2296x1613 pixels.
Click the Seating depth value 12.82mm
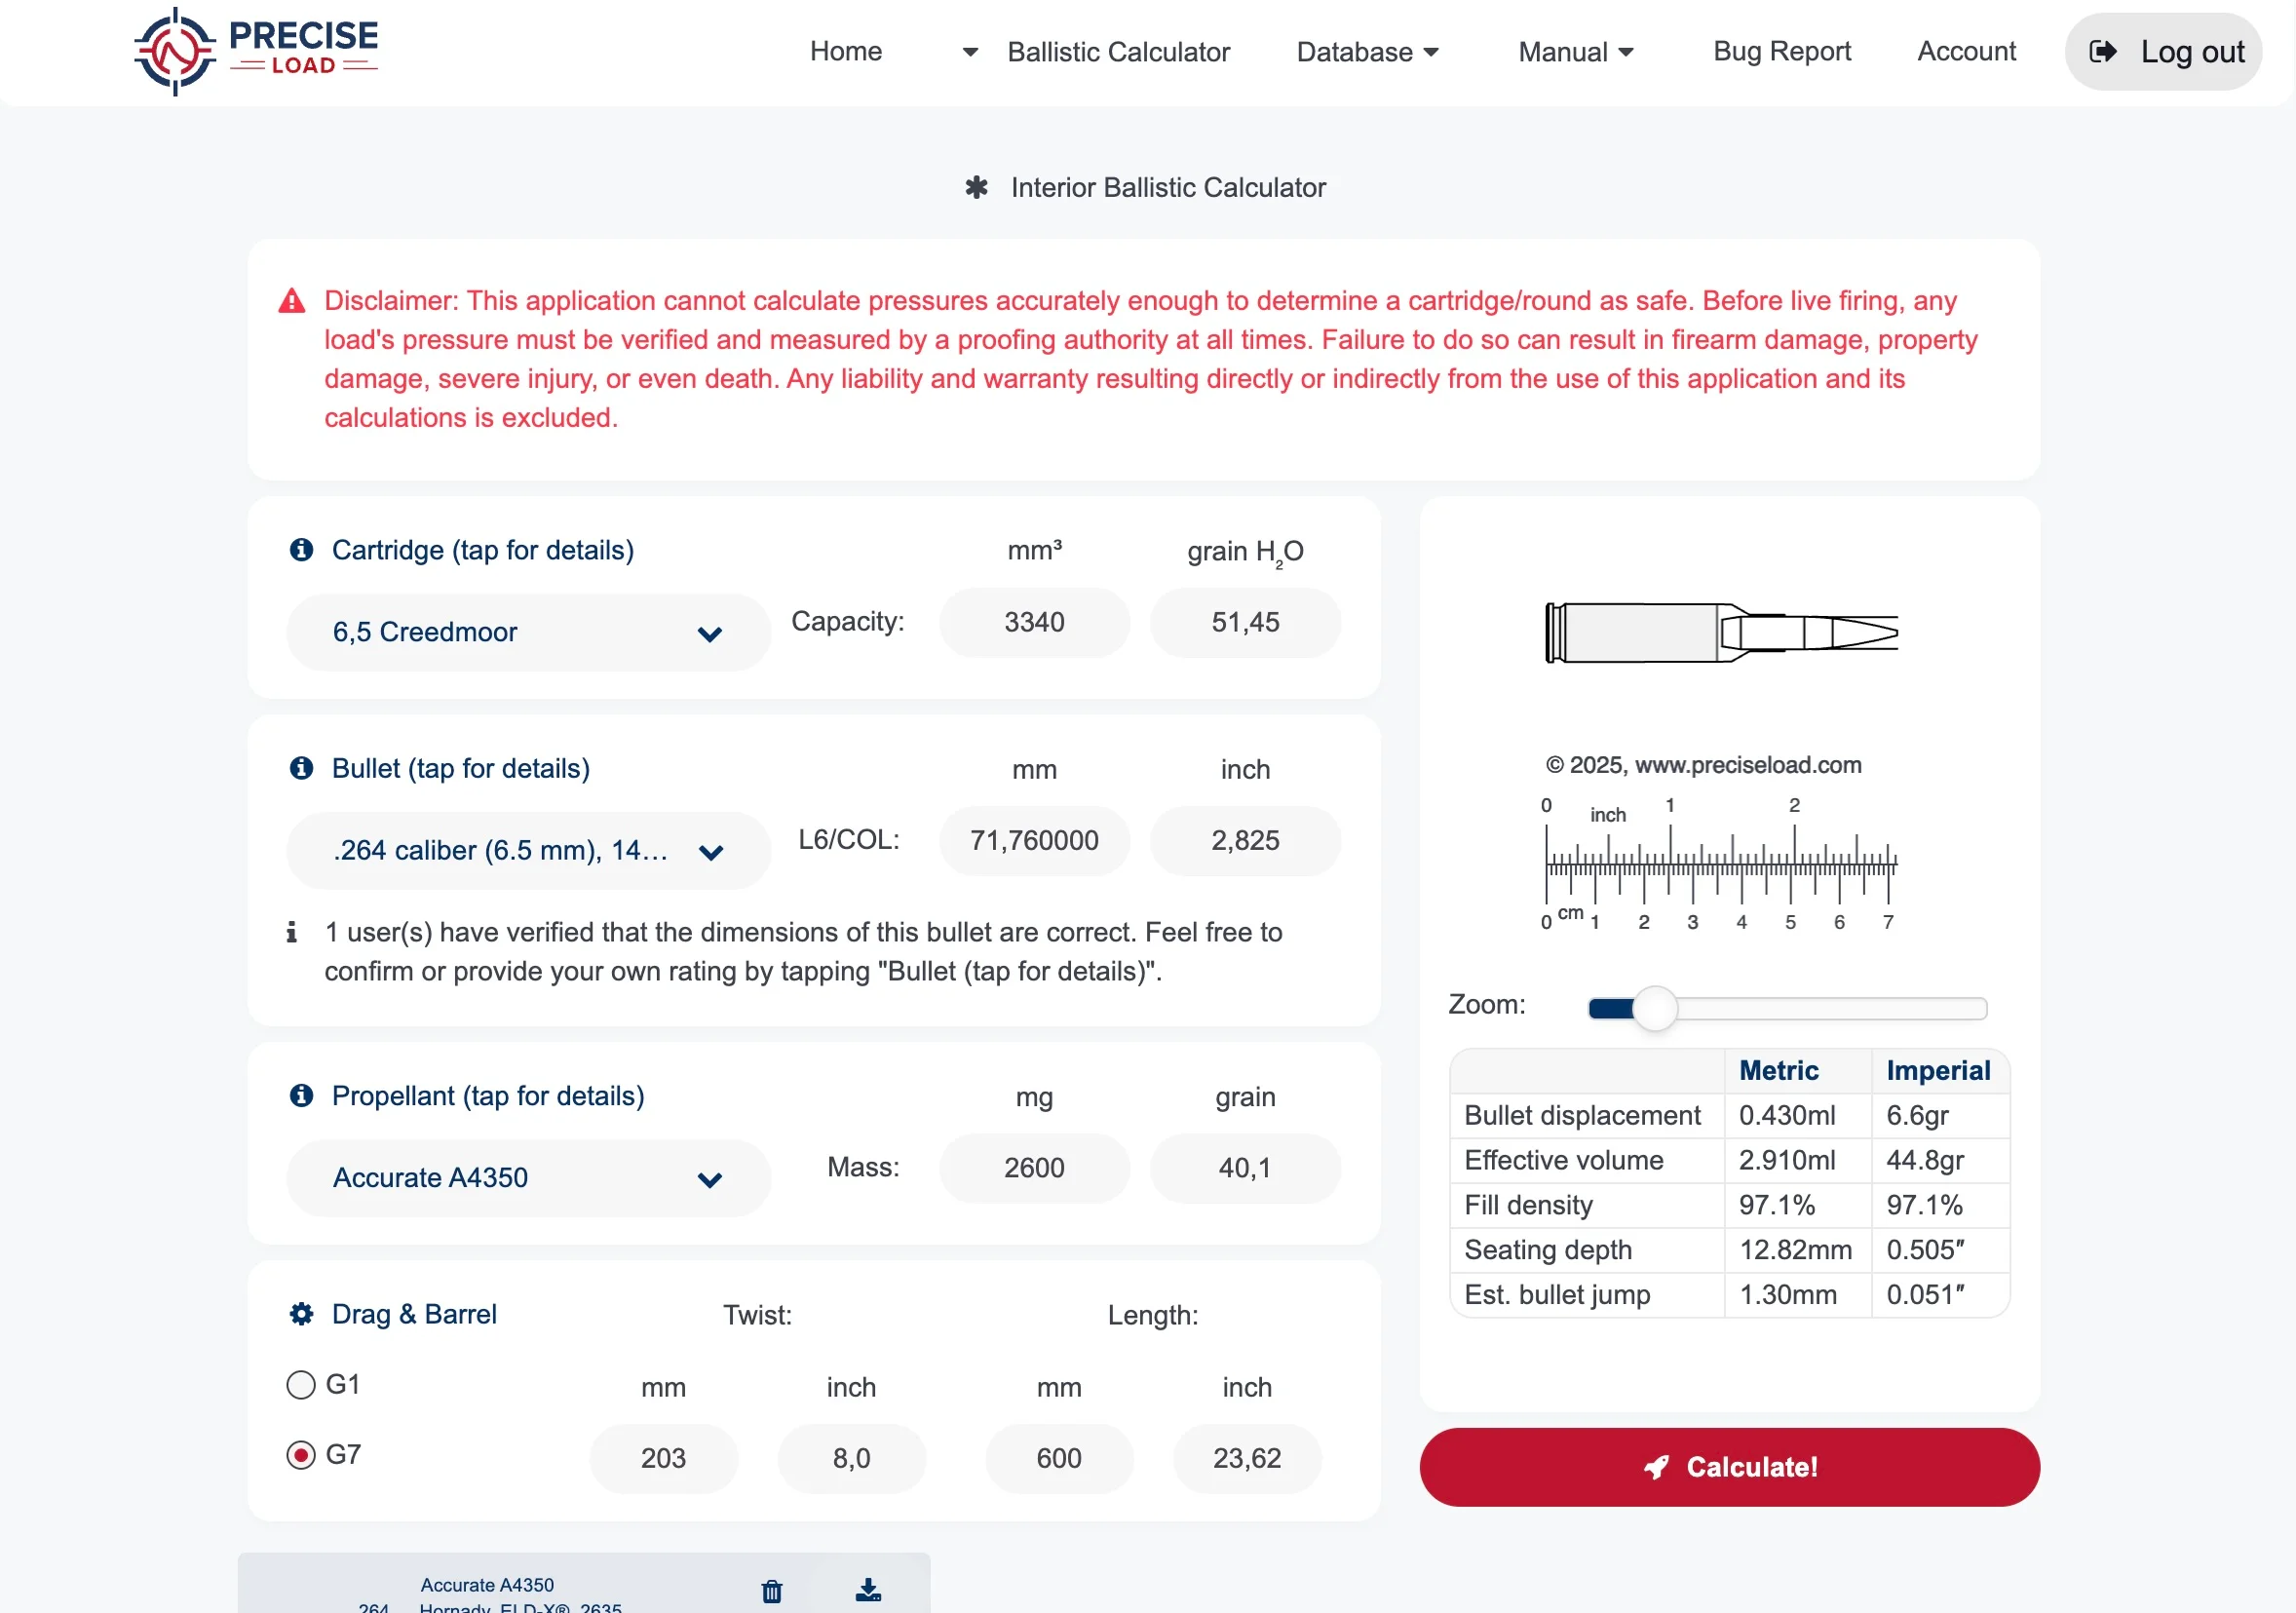coord(1796,1251)
